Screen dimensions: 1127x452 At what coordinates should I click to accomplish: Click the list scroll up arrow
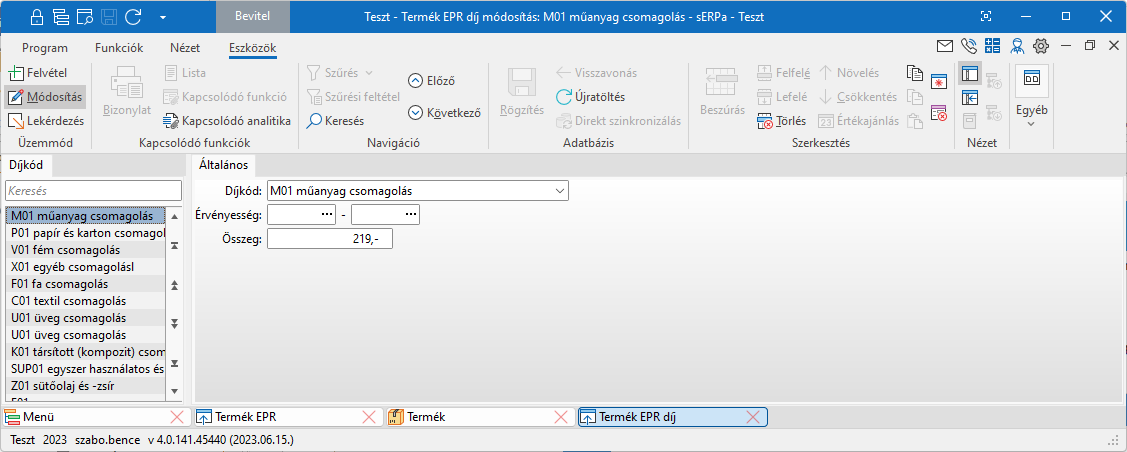point(174,216)
